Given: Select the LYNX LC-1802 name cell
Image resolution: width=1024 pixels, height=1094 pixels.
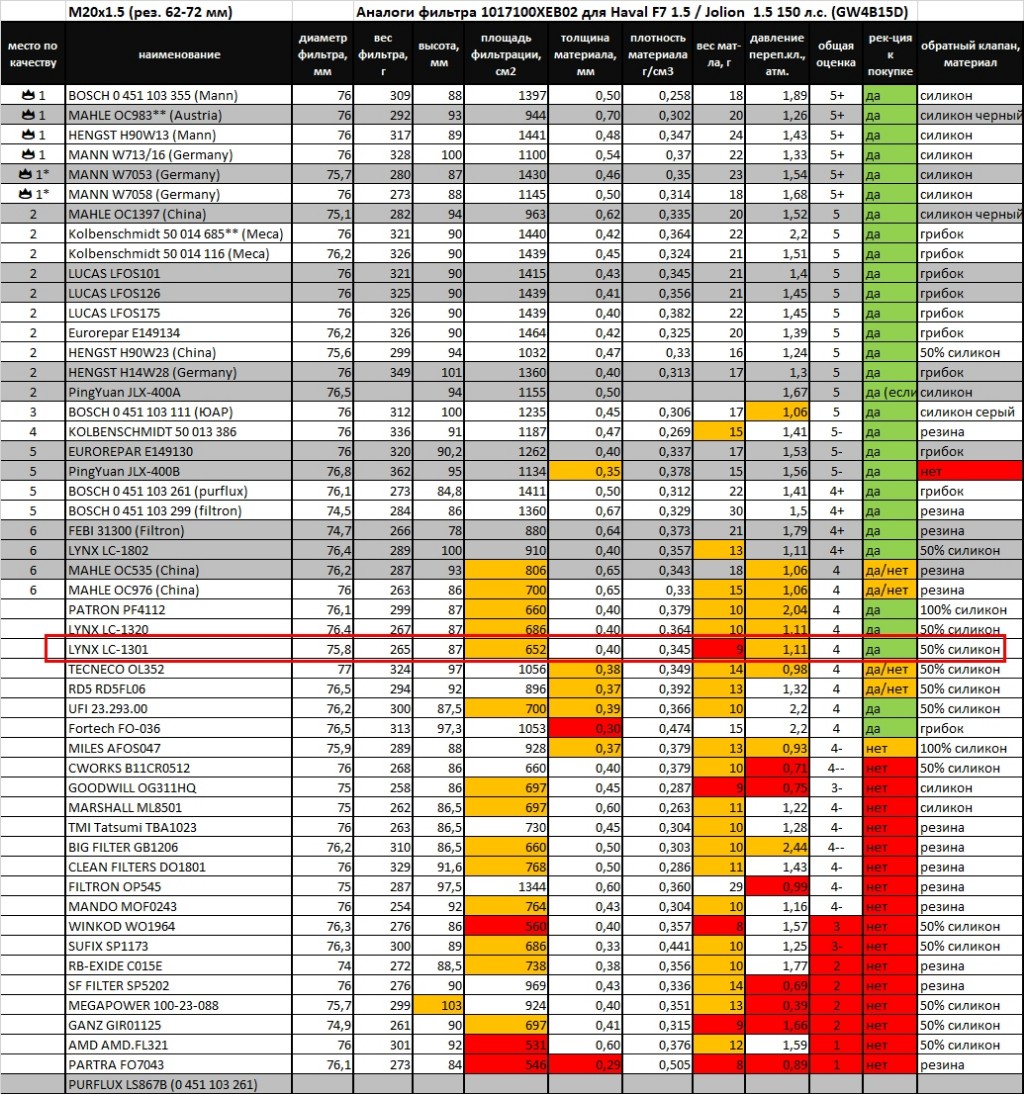Looking at the screenshot, I should coord(179,550).
